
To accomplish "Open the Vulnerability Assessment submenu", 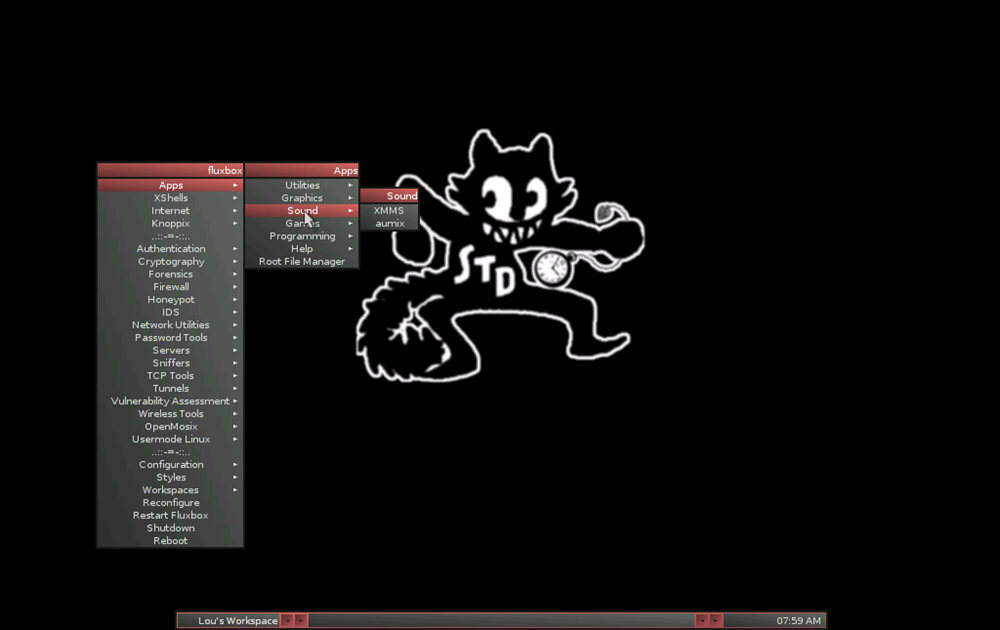I will click(x=170, y=401).
